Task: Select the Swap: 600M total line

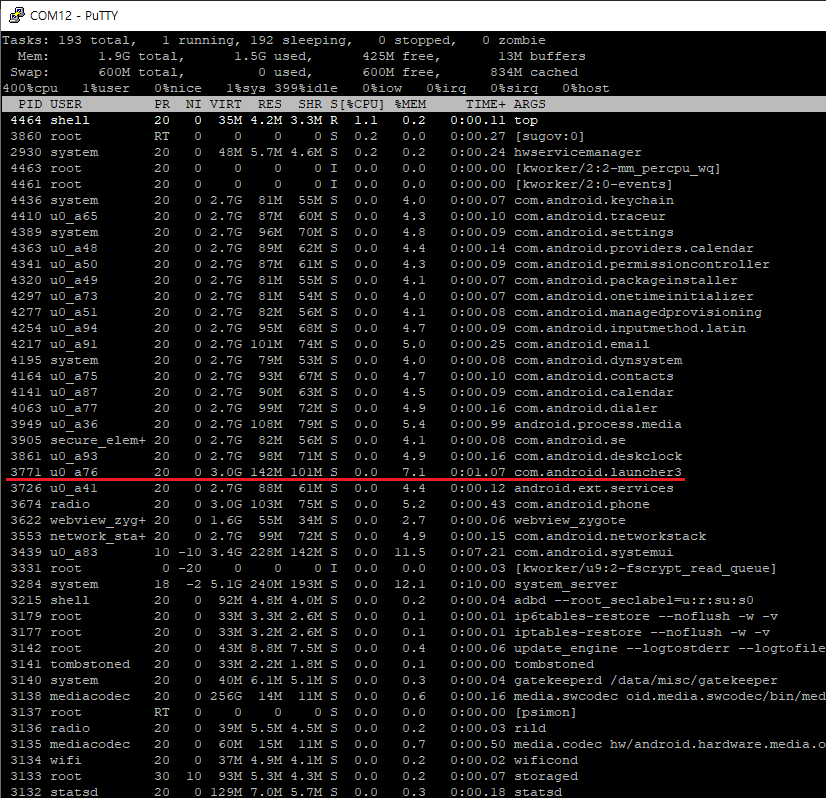Action: (294, 72)
